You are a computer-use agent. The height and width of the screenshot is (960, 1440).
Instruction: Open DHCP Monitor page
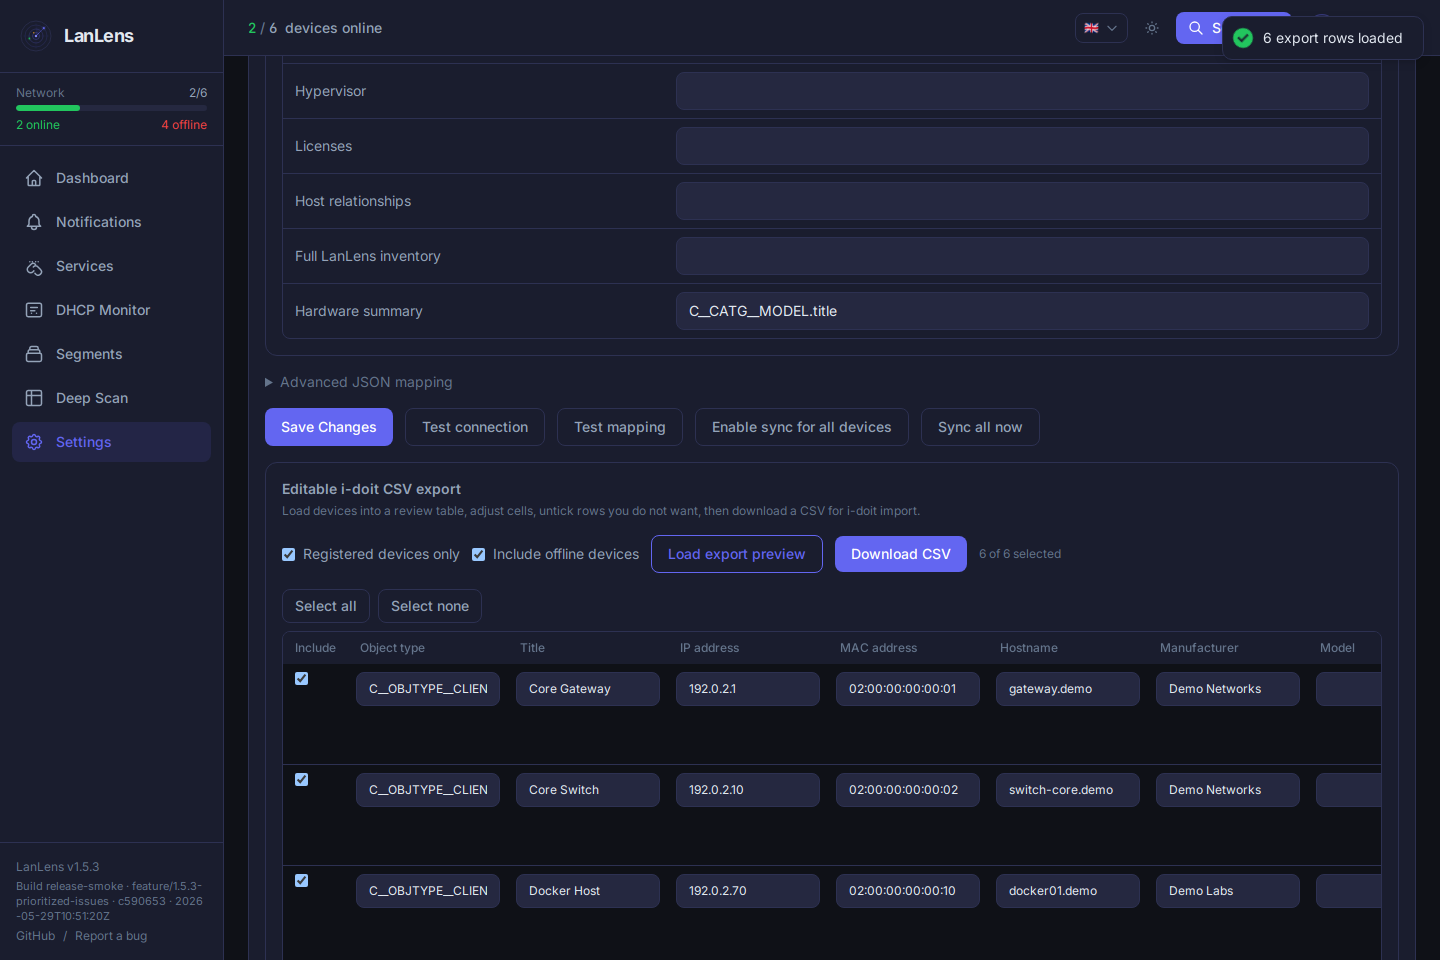tap(111, 310)
